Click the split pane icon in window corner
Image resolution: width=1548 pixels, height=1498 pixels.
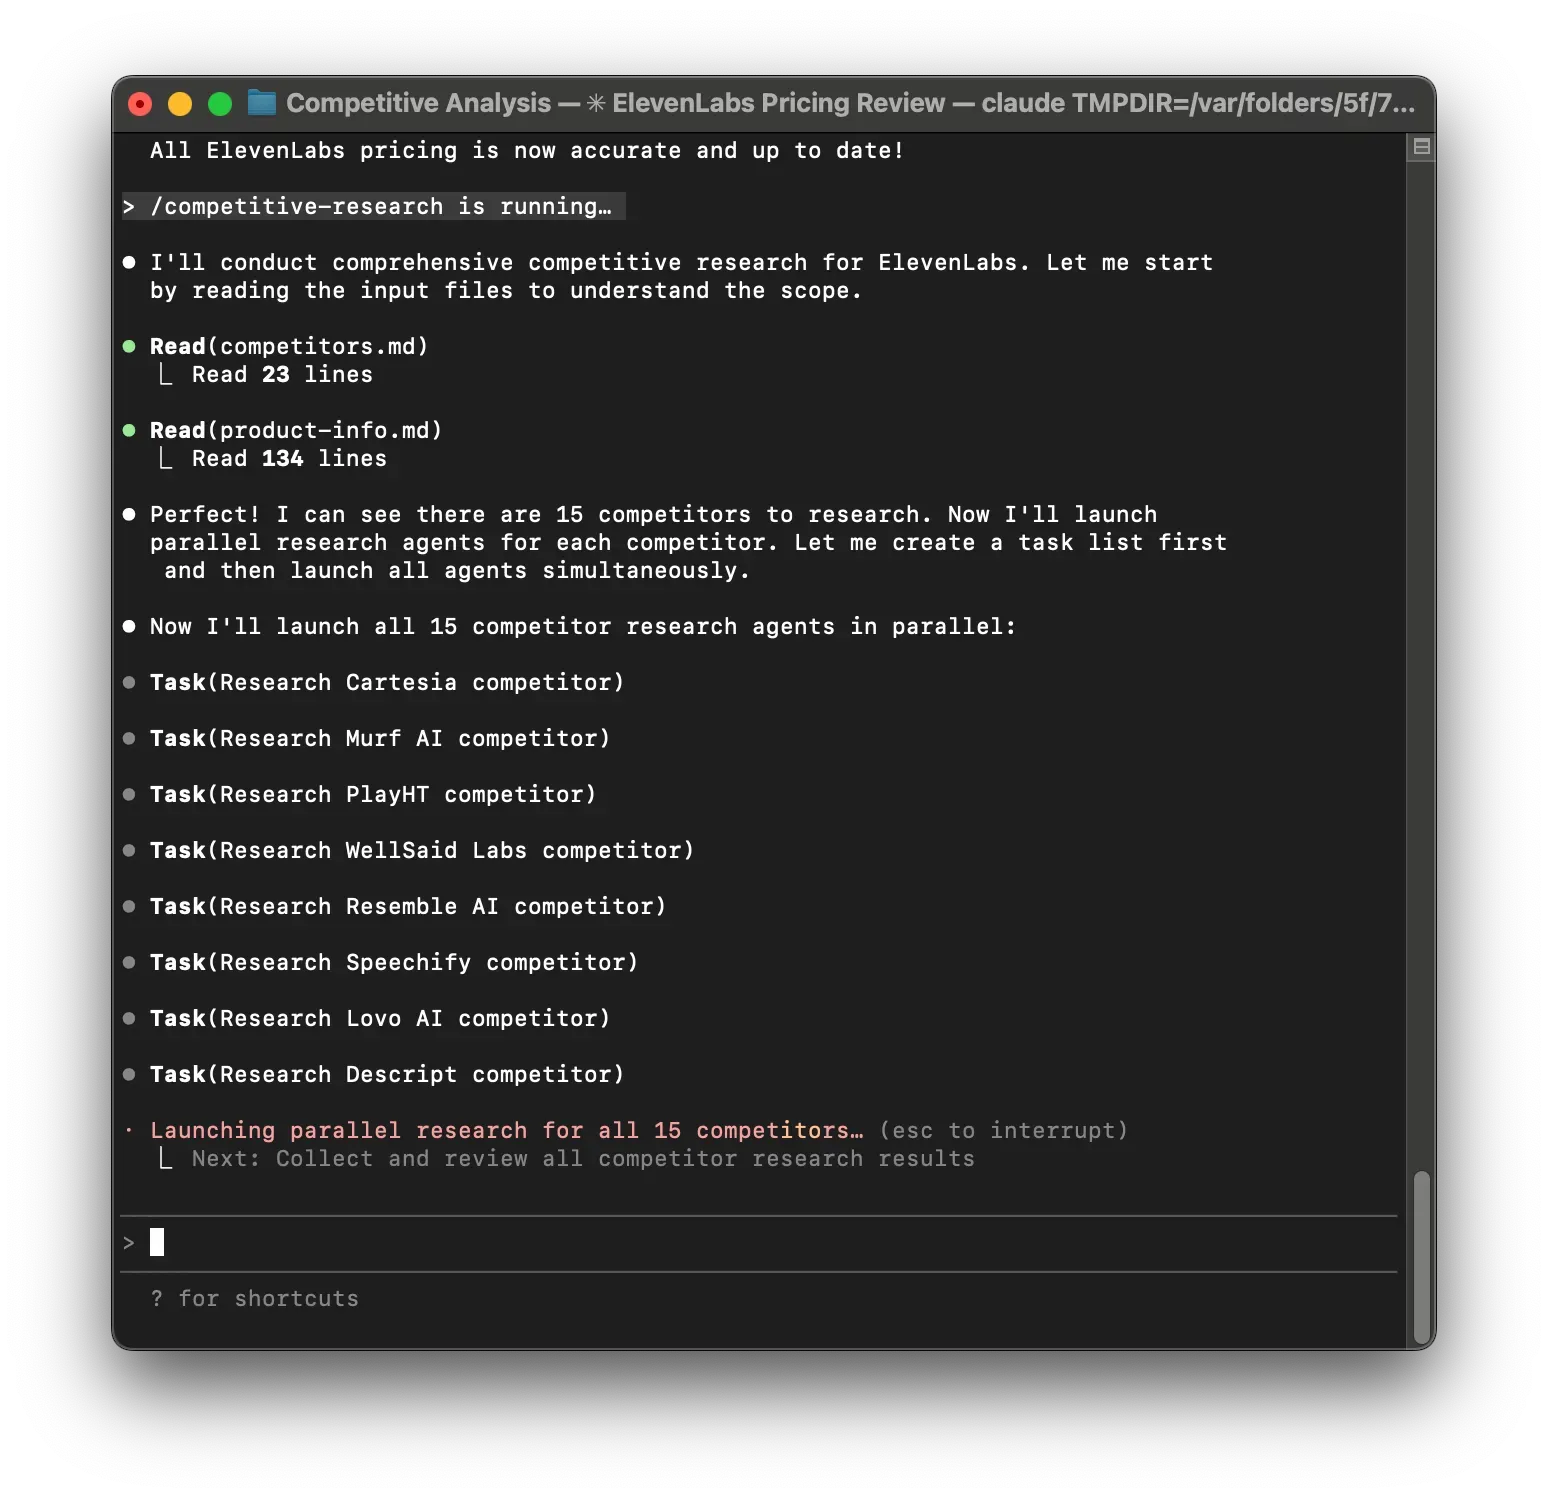1421,145
